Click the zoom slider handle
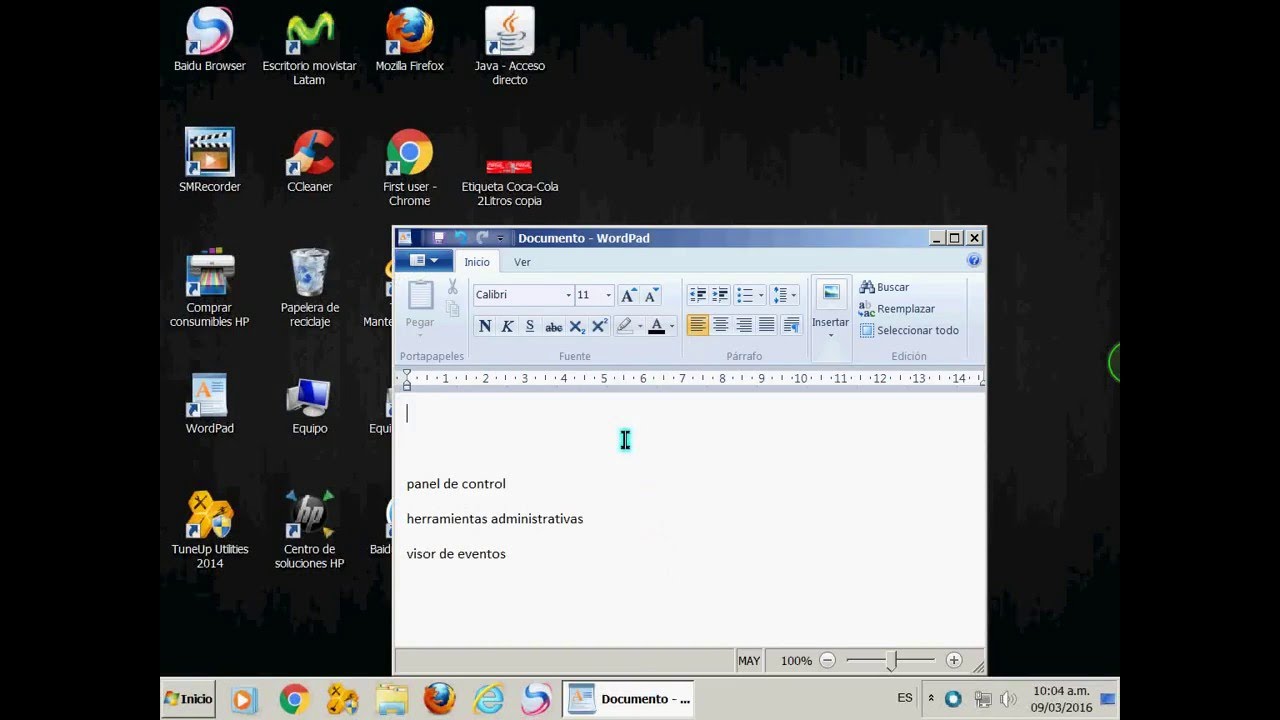This screenshot has width=1280, height=720. click(x=890, y=661)
